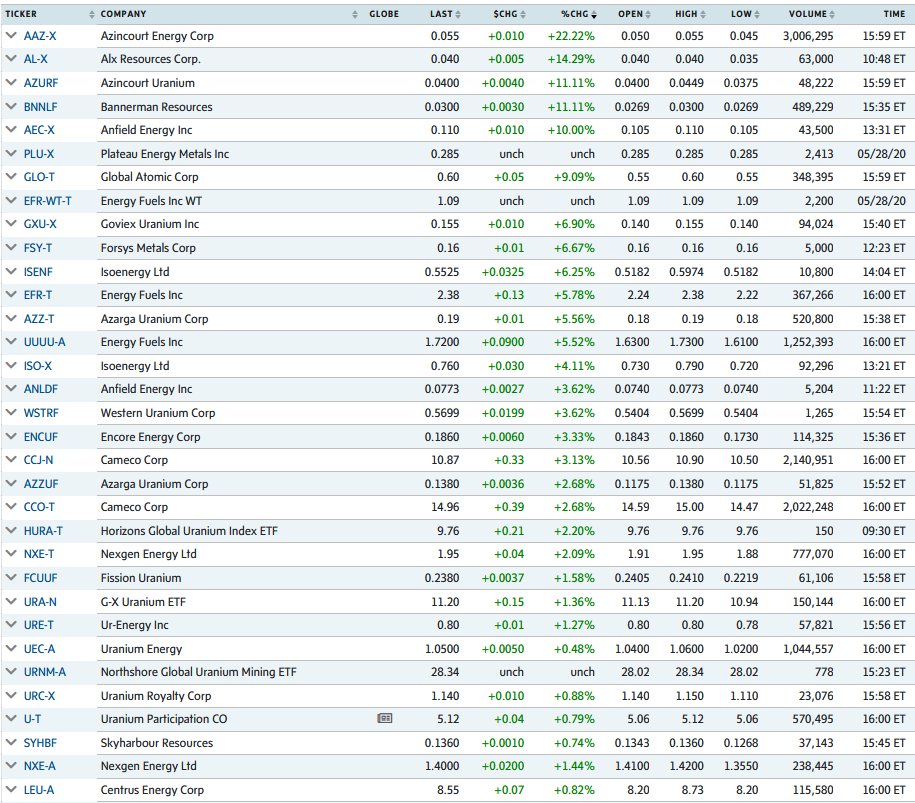Click the GLOBE column header

[x=384, y=14]
